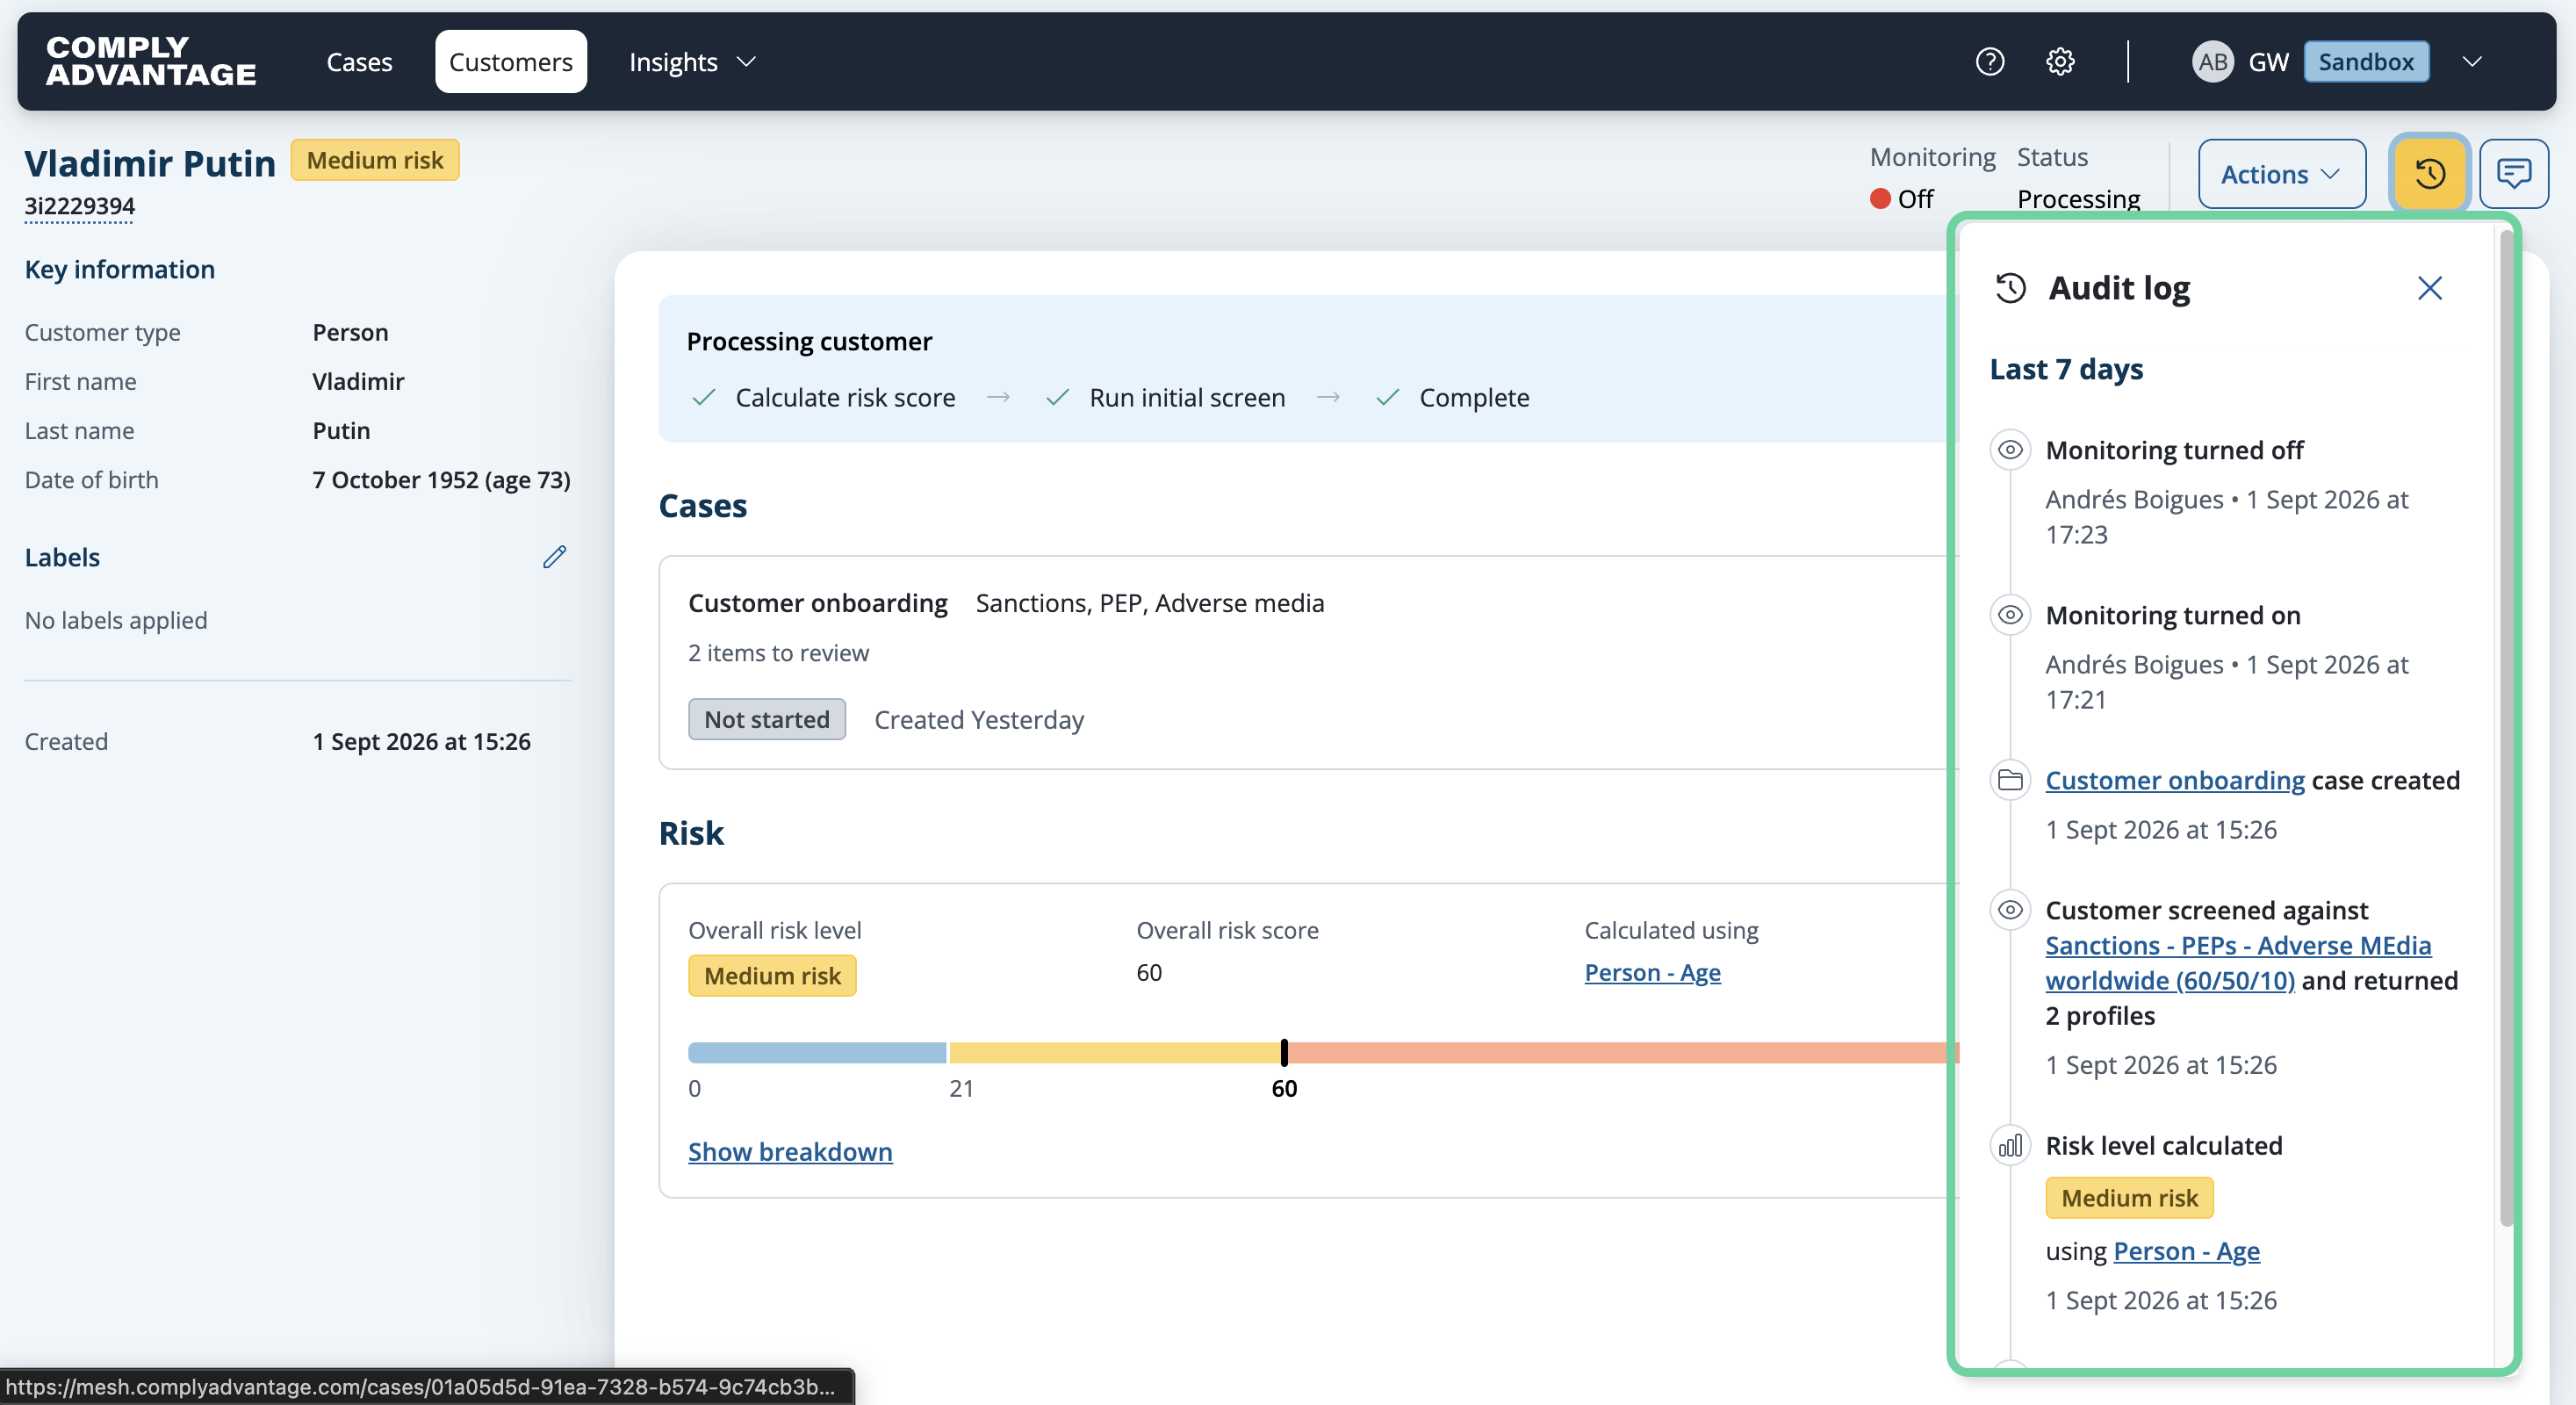
Task: Click Medium risk badge in audit log
Action: (x=2130, y=1198)
